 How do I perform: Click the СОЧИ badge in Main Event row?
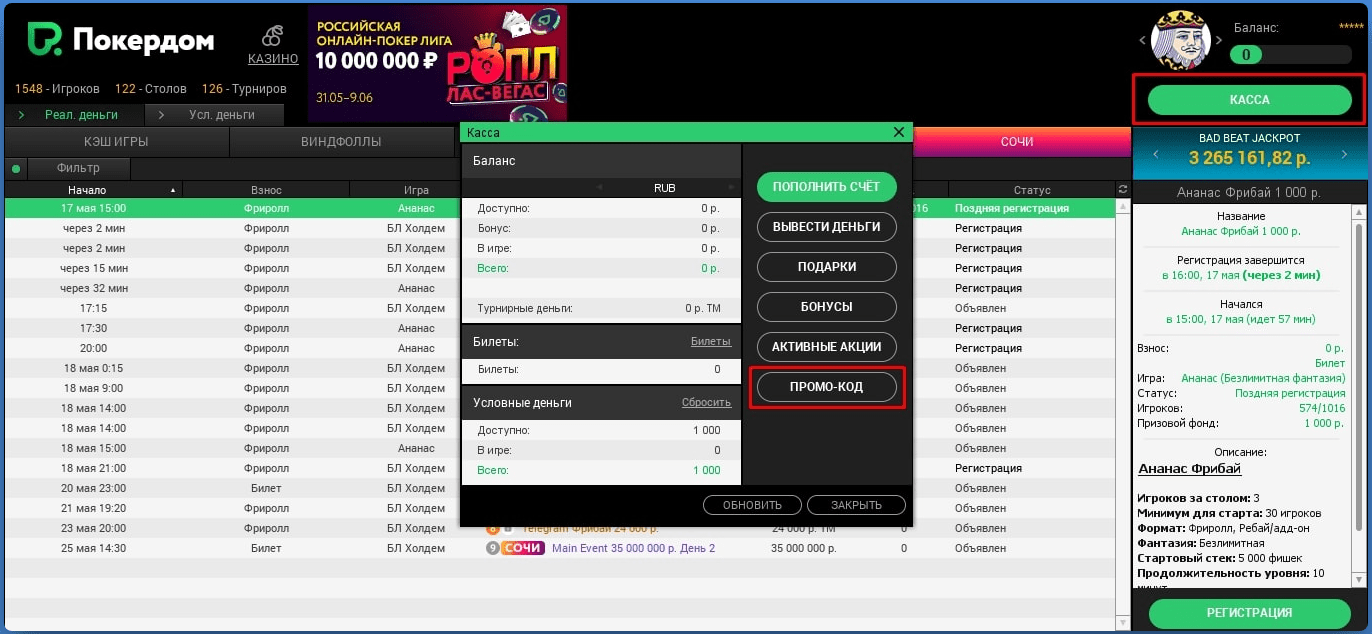tap(523, 548)
